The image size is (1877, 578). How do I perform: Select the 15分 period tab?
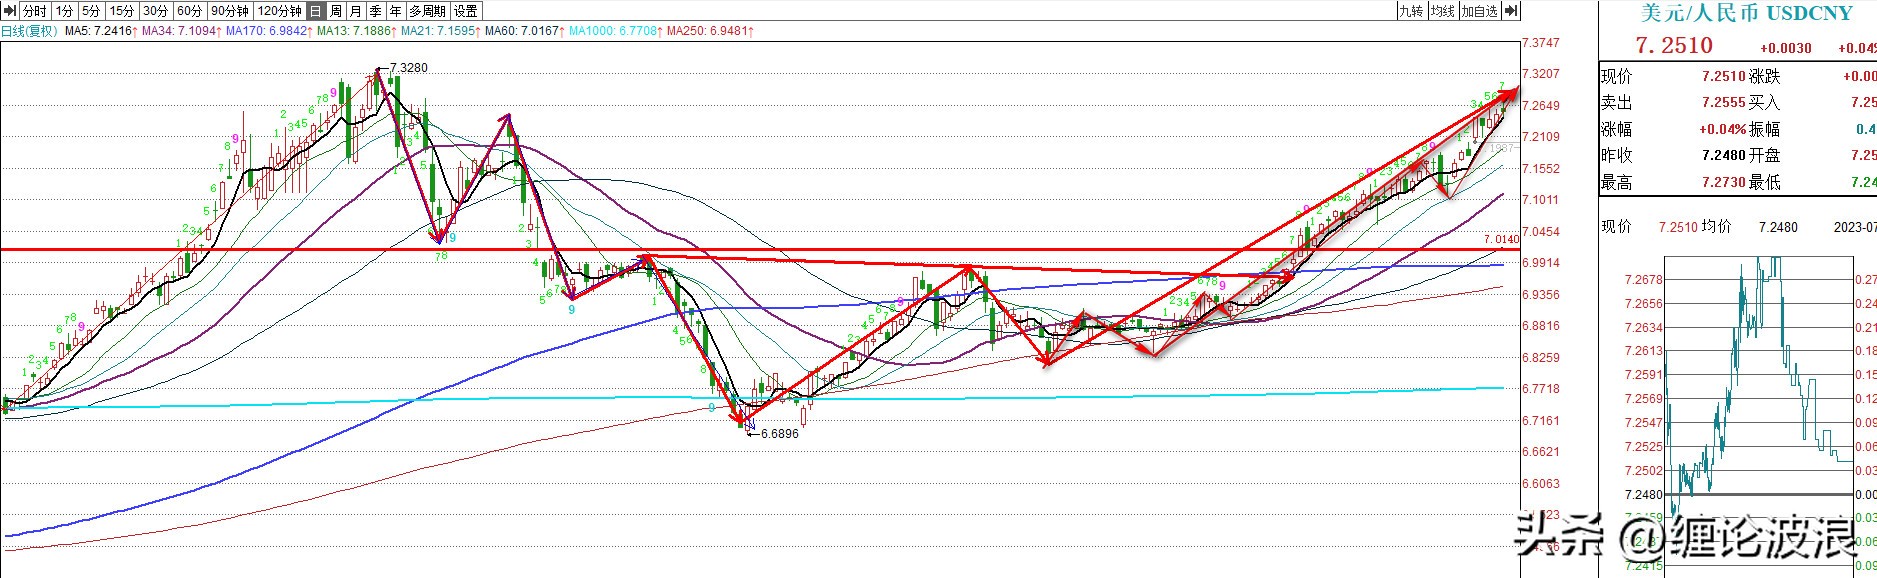(x=122, y=11)
